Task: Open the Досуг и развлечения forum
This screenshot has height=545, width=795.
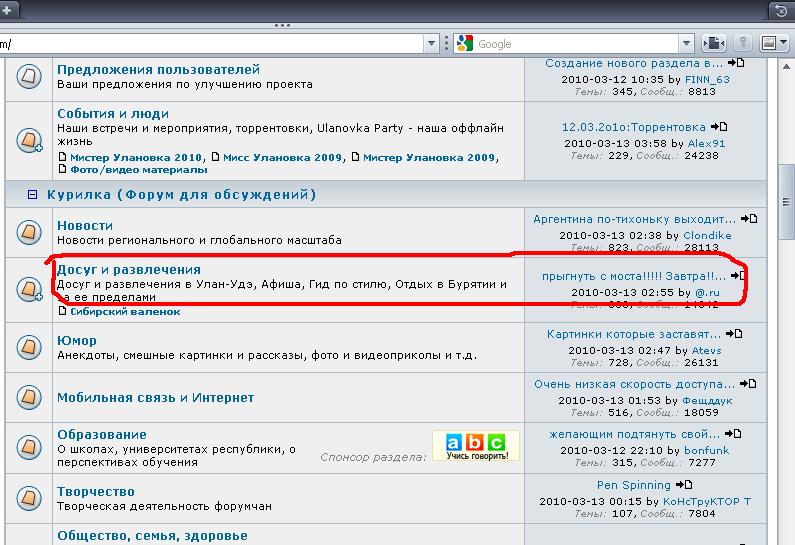Action: pyautogui.click(x=129, y=270)
